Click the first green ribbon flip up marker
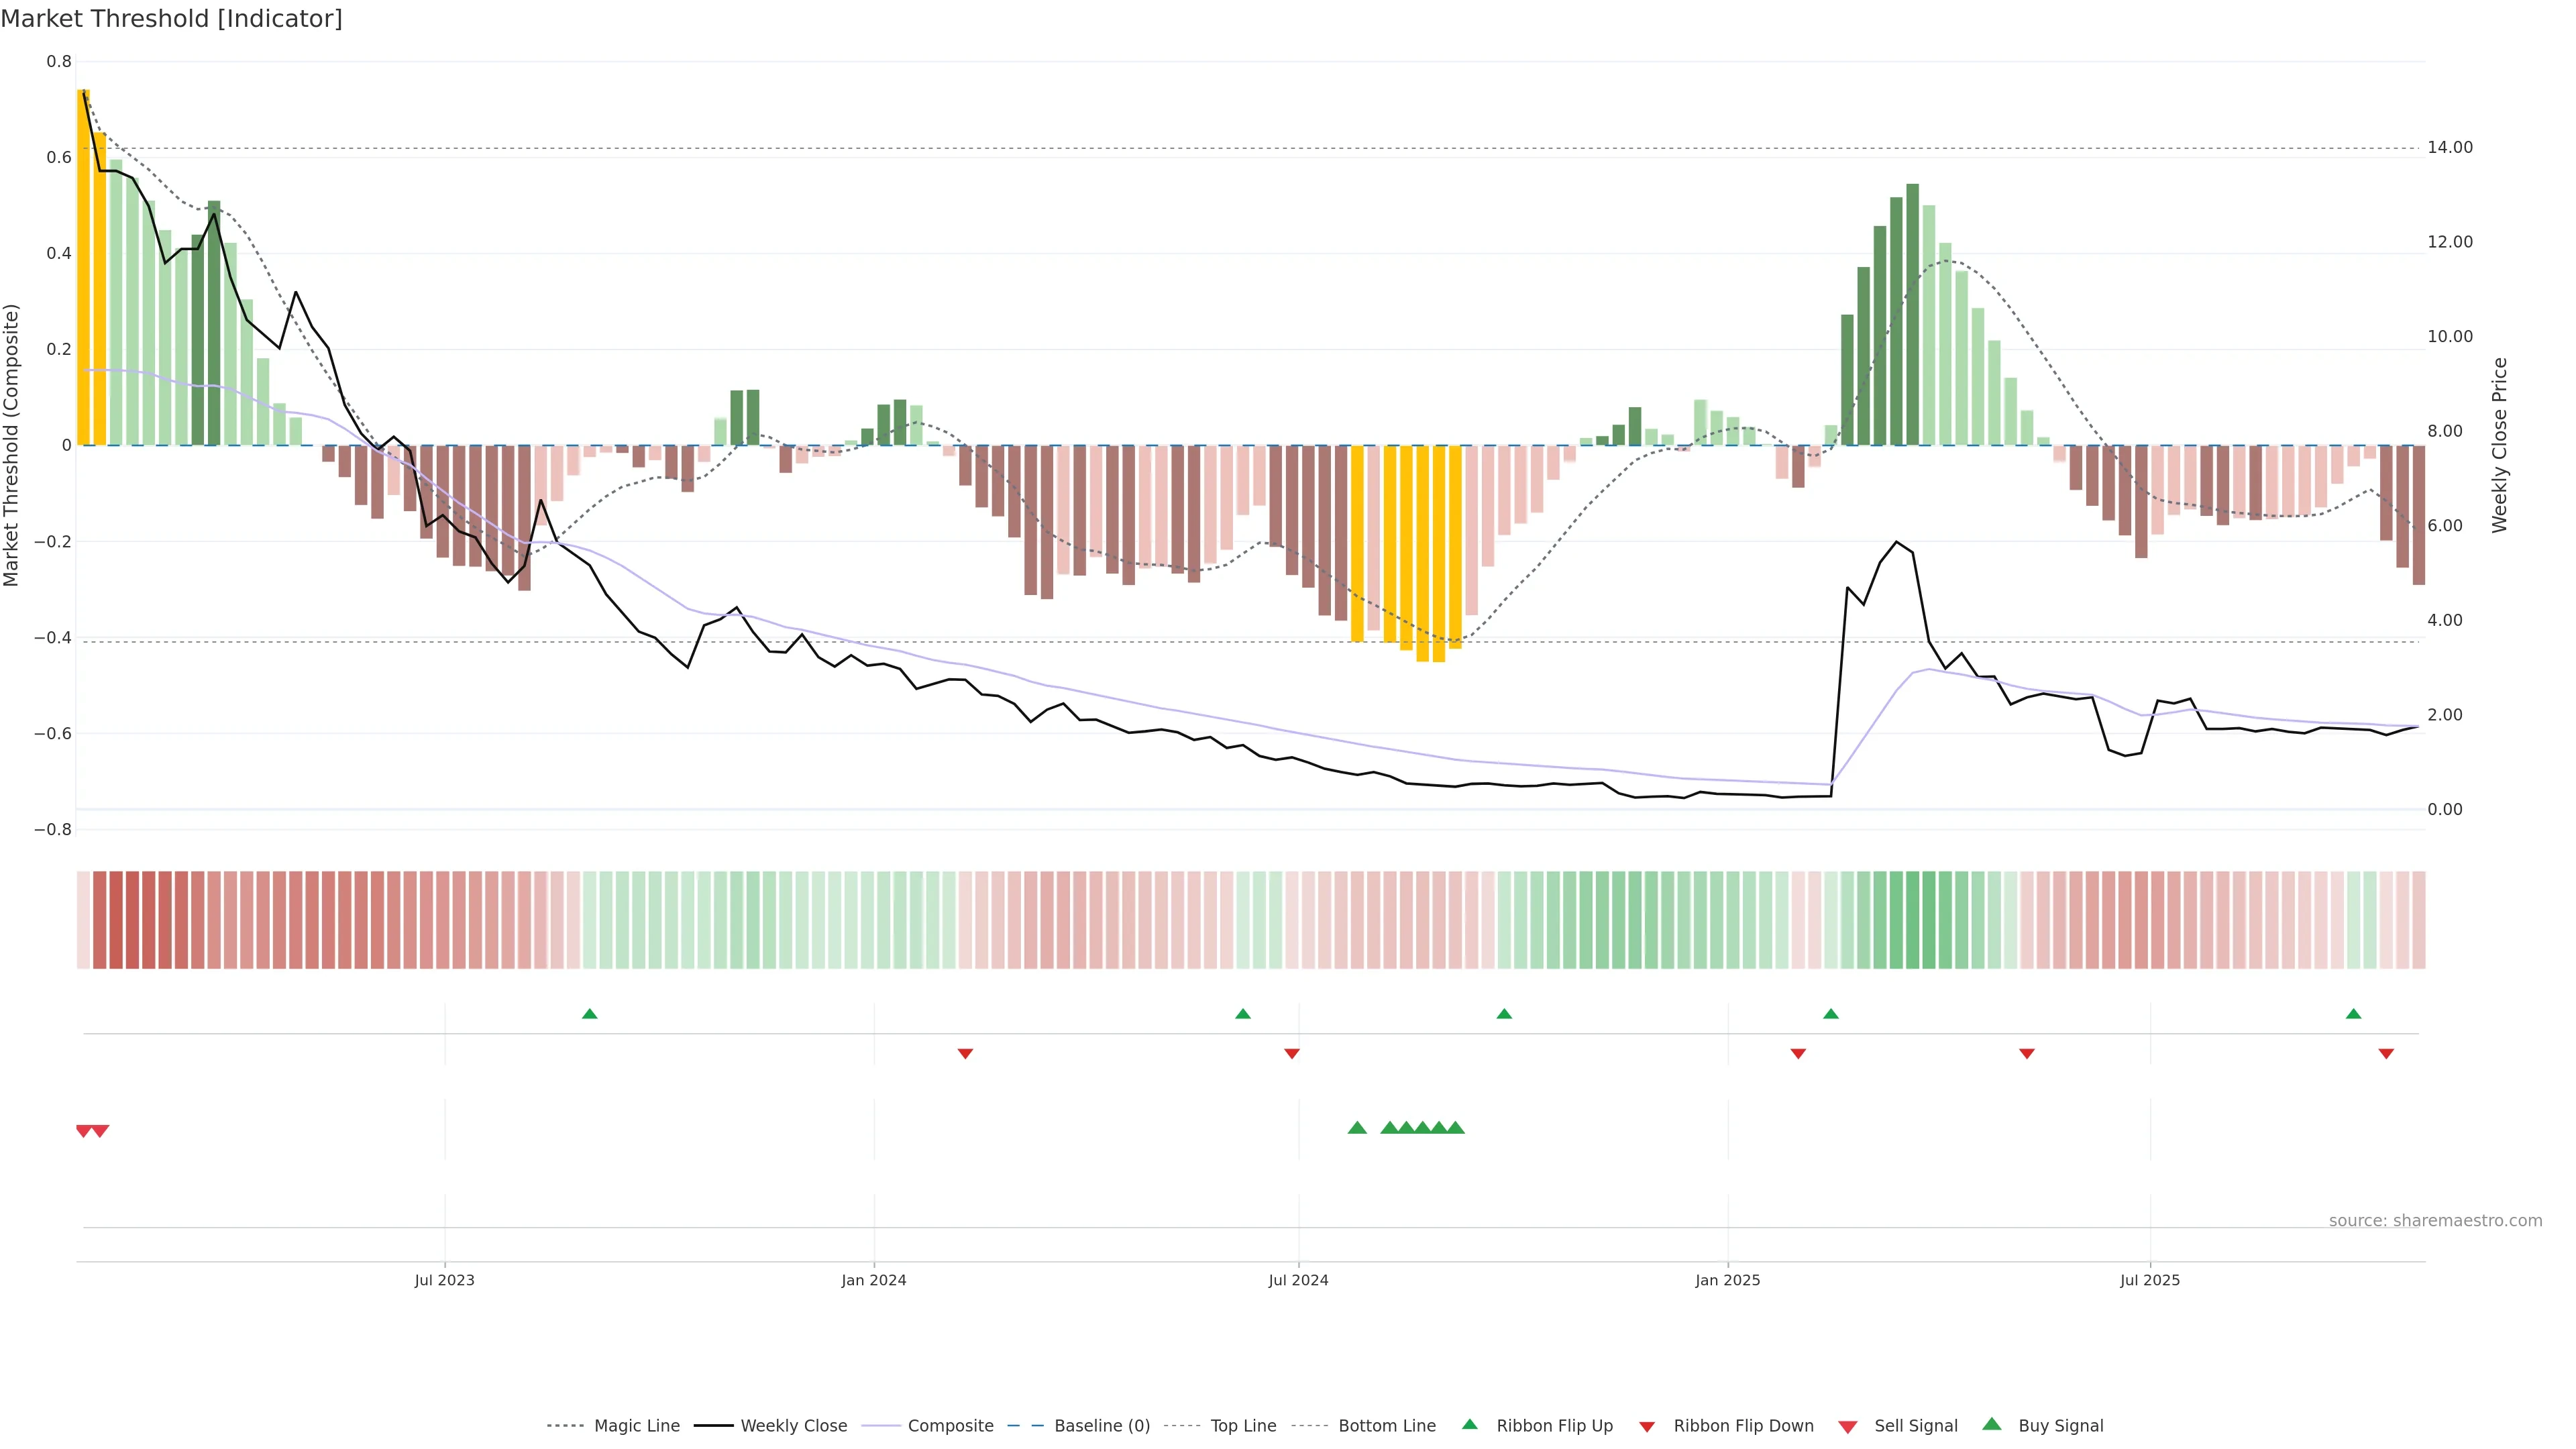2576x1449 pixels. coord(589,1014)
